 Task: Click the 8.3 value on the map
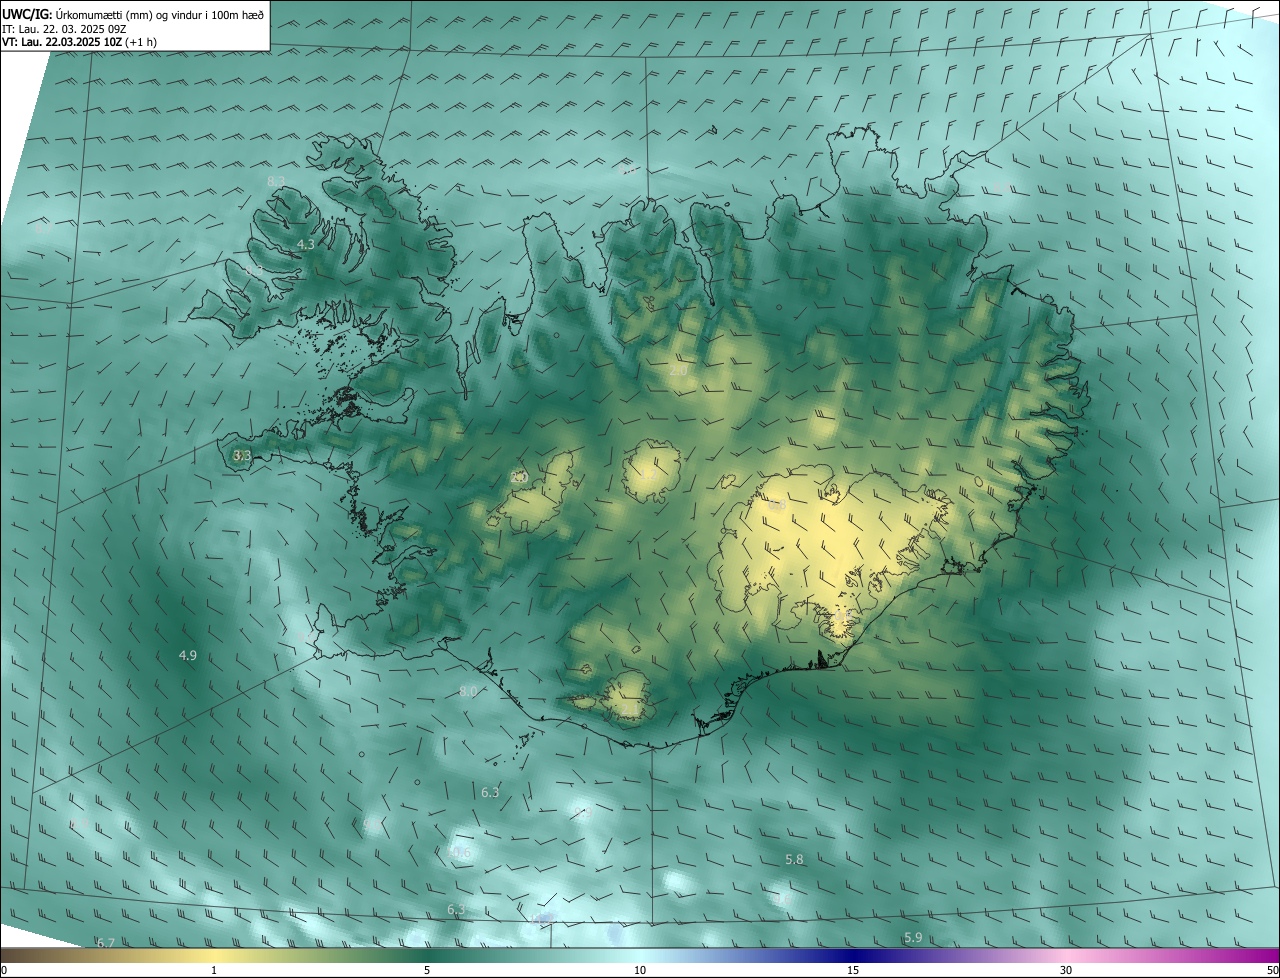(276, 180)
